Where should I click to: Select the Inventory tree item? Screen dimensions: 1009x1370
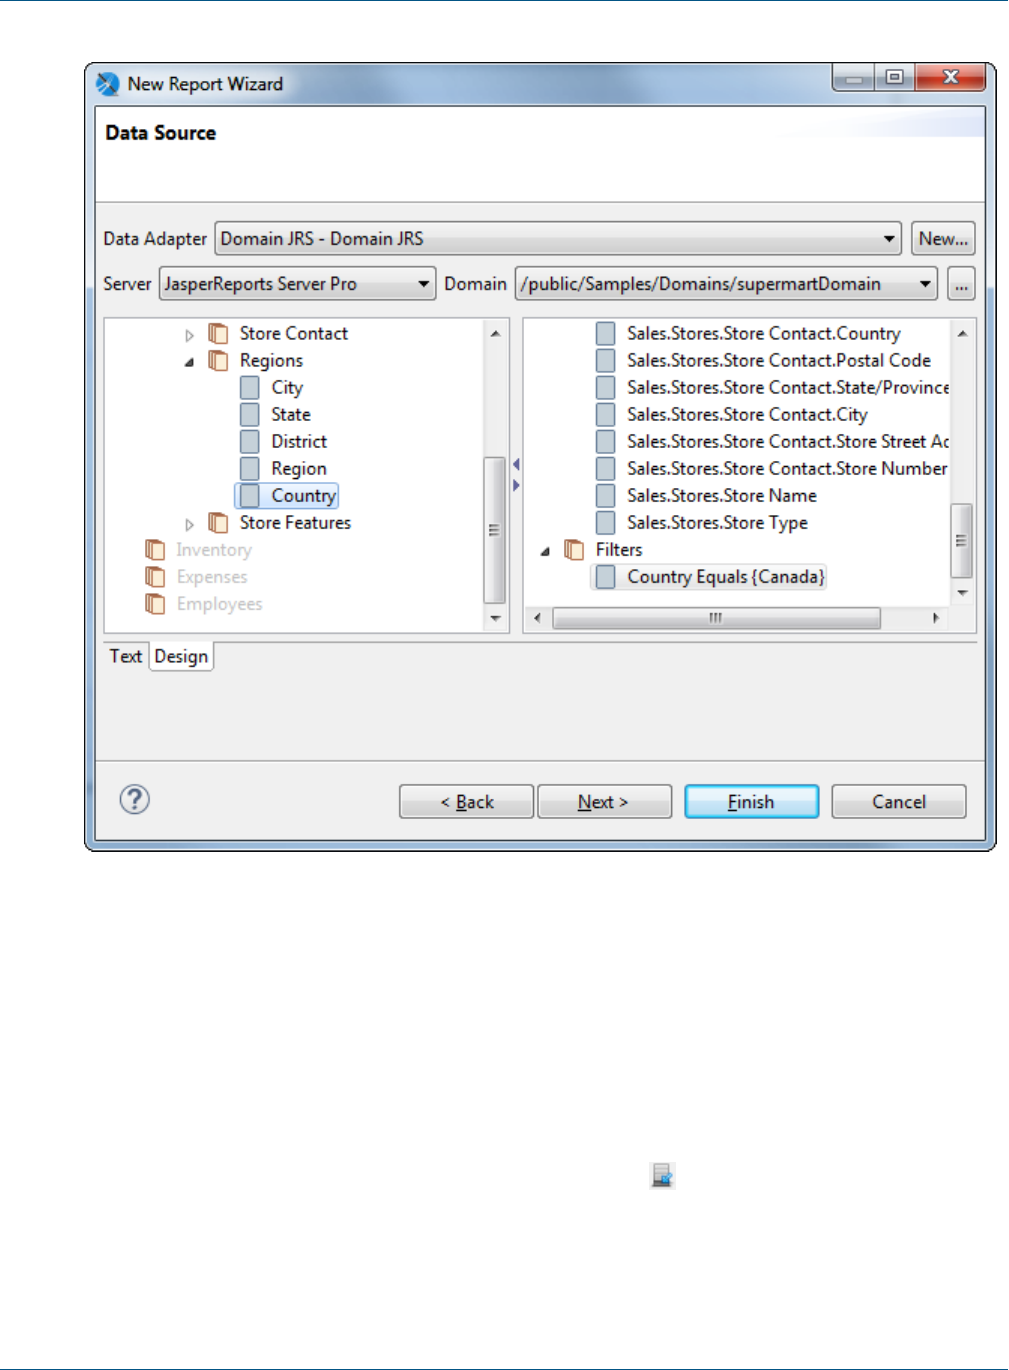(214, 549)
